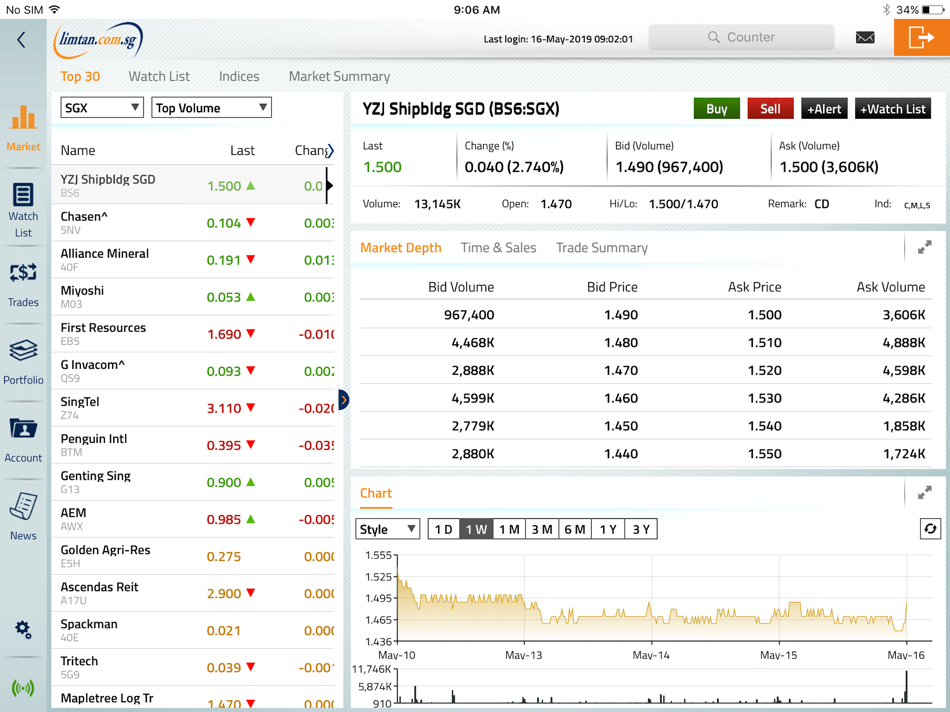Select the Market Depth tab

[x=400, y=248]
